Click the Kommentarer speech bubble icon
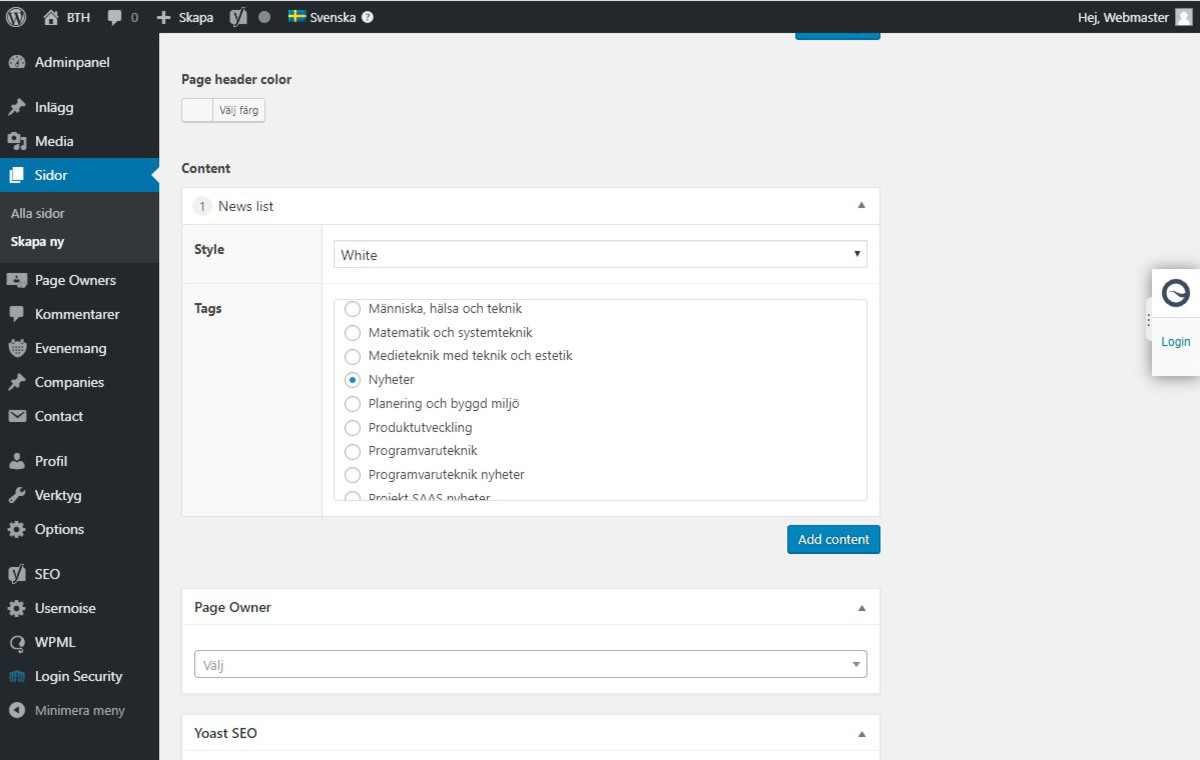Viewport: 1200px width, 760px height. tap(17, 314)
